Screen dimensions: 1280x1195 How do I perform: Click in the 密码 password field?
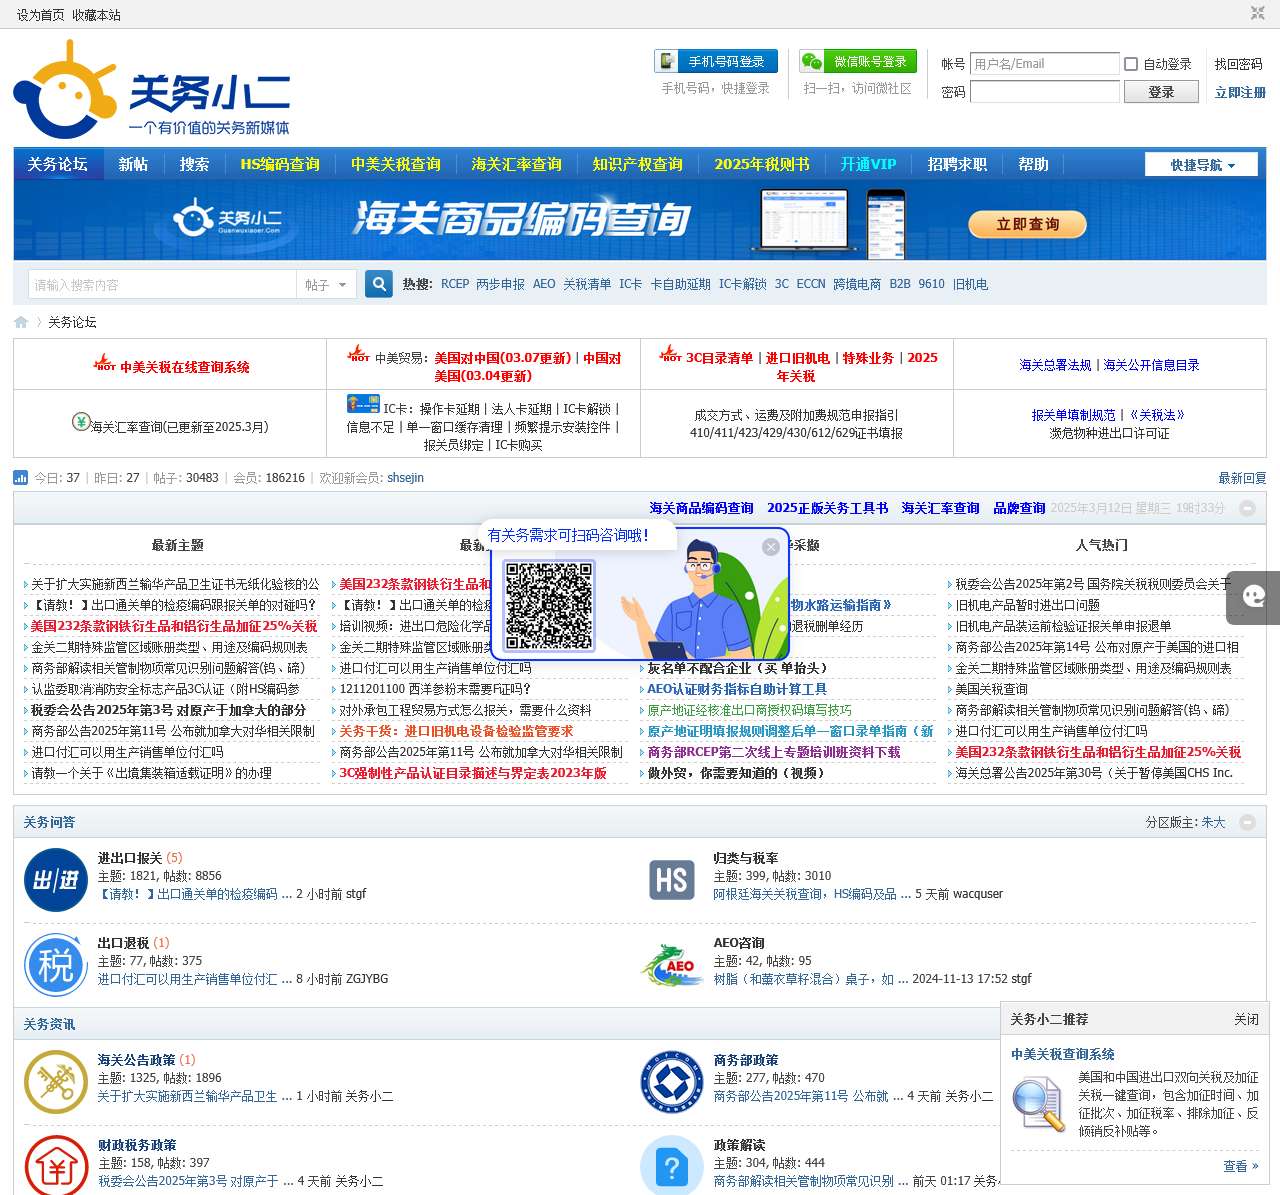1044,92
